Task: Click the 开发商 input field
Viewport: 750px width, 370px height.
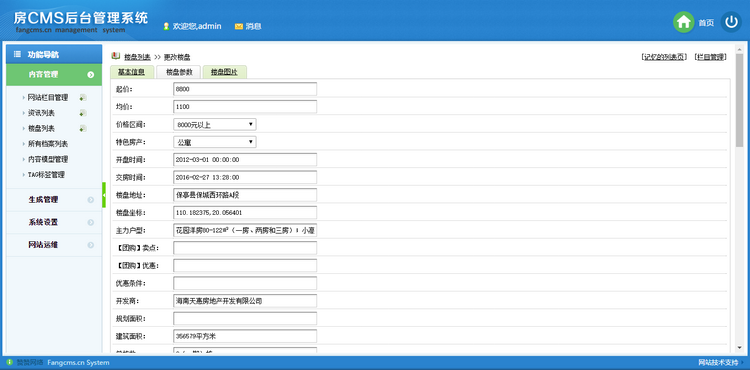Action: 245,301
